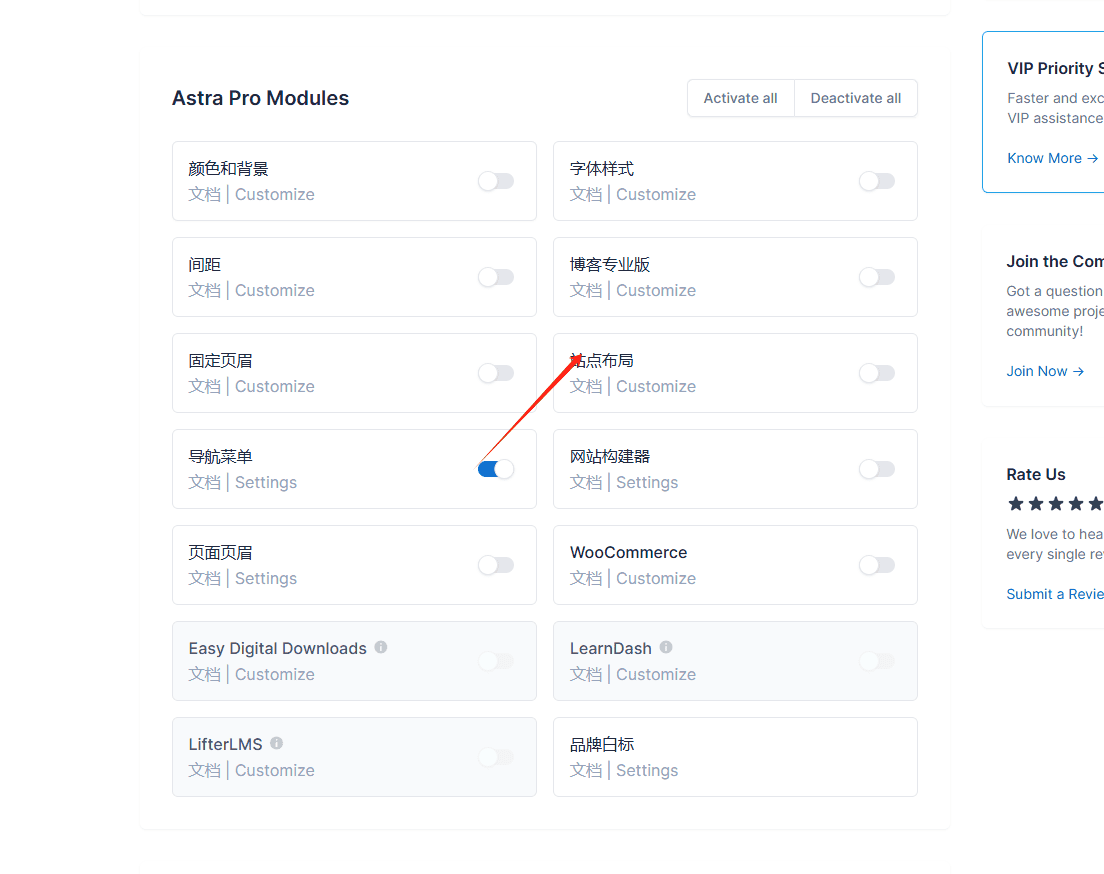Open 文档 link for LearnDash
The height and width of the screenshot is (874, 1104).
(586, 674)
